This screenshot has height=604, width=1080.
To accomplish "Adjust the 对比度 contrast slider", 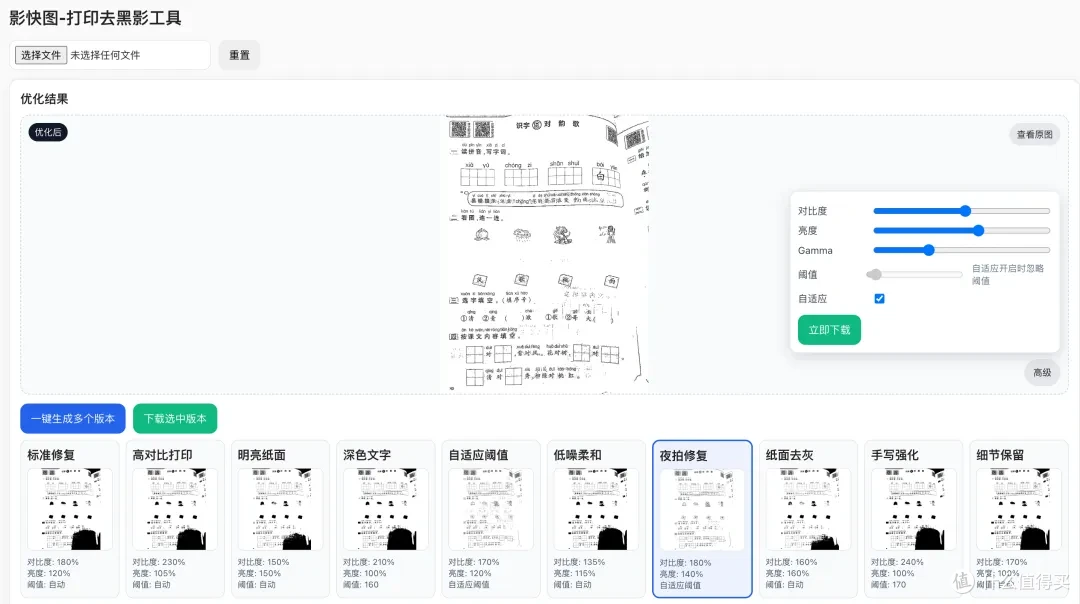I will pyautogui.click(x=961, y=211).
